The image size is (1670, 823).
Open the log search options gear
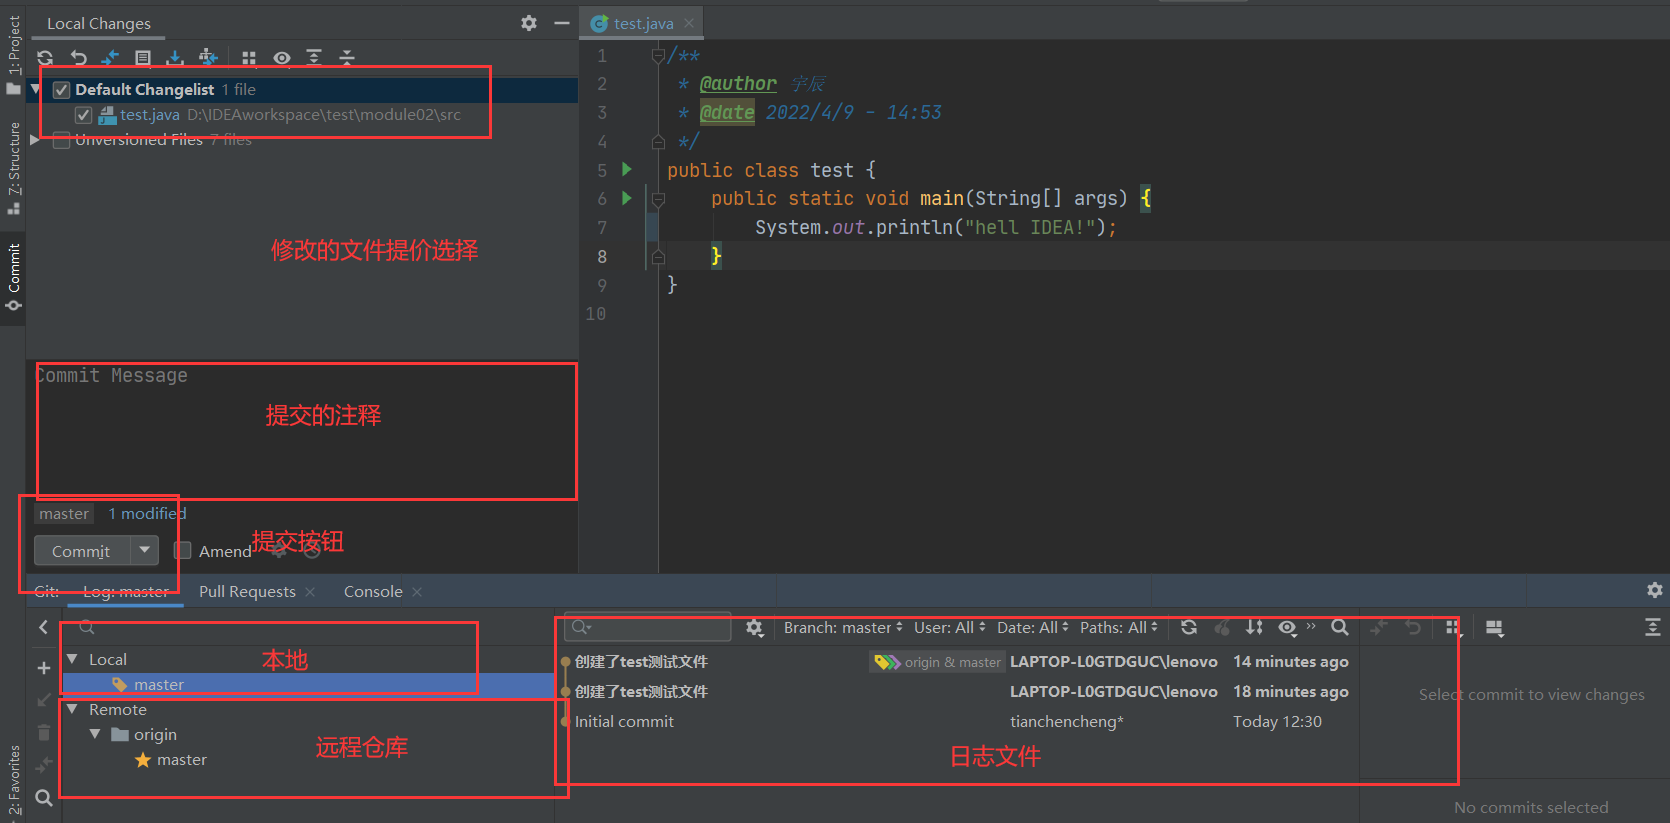coord(755,628)
